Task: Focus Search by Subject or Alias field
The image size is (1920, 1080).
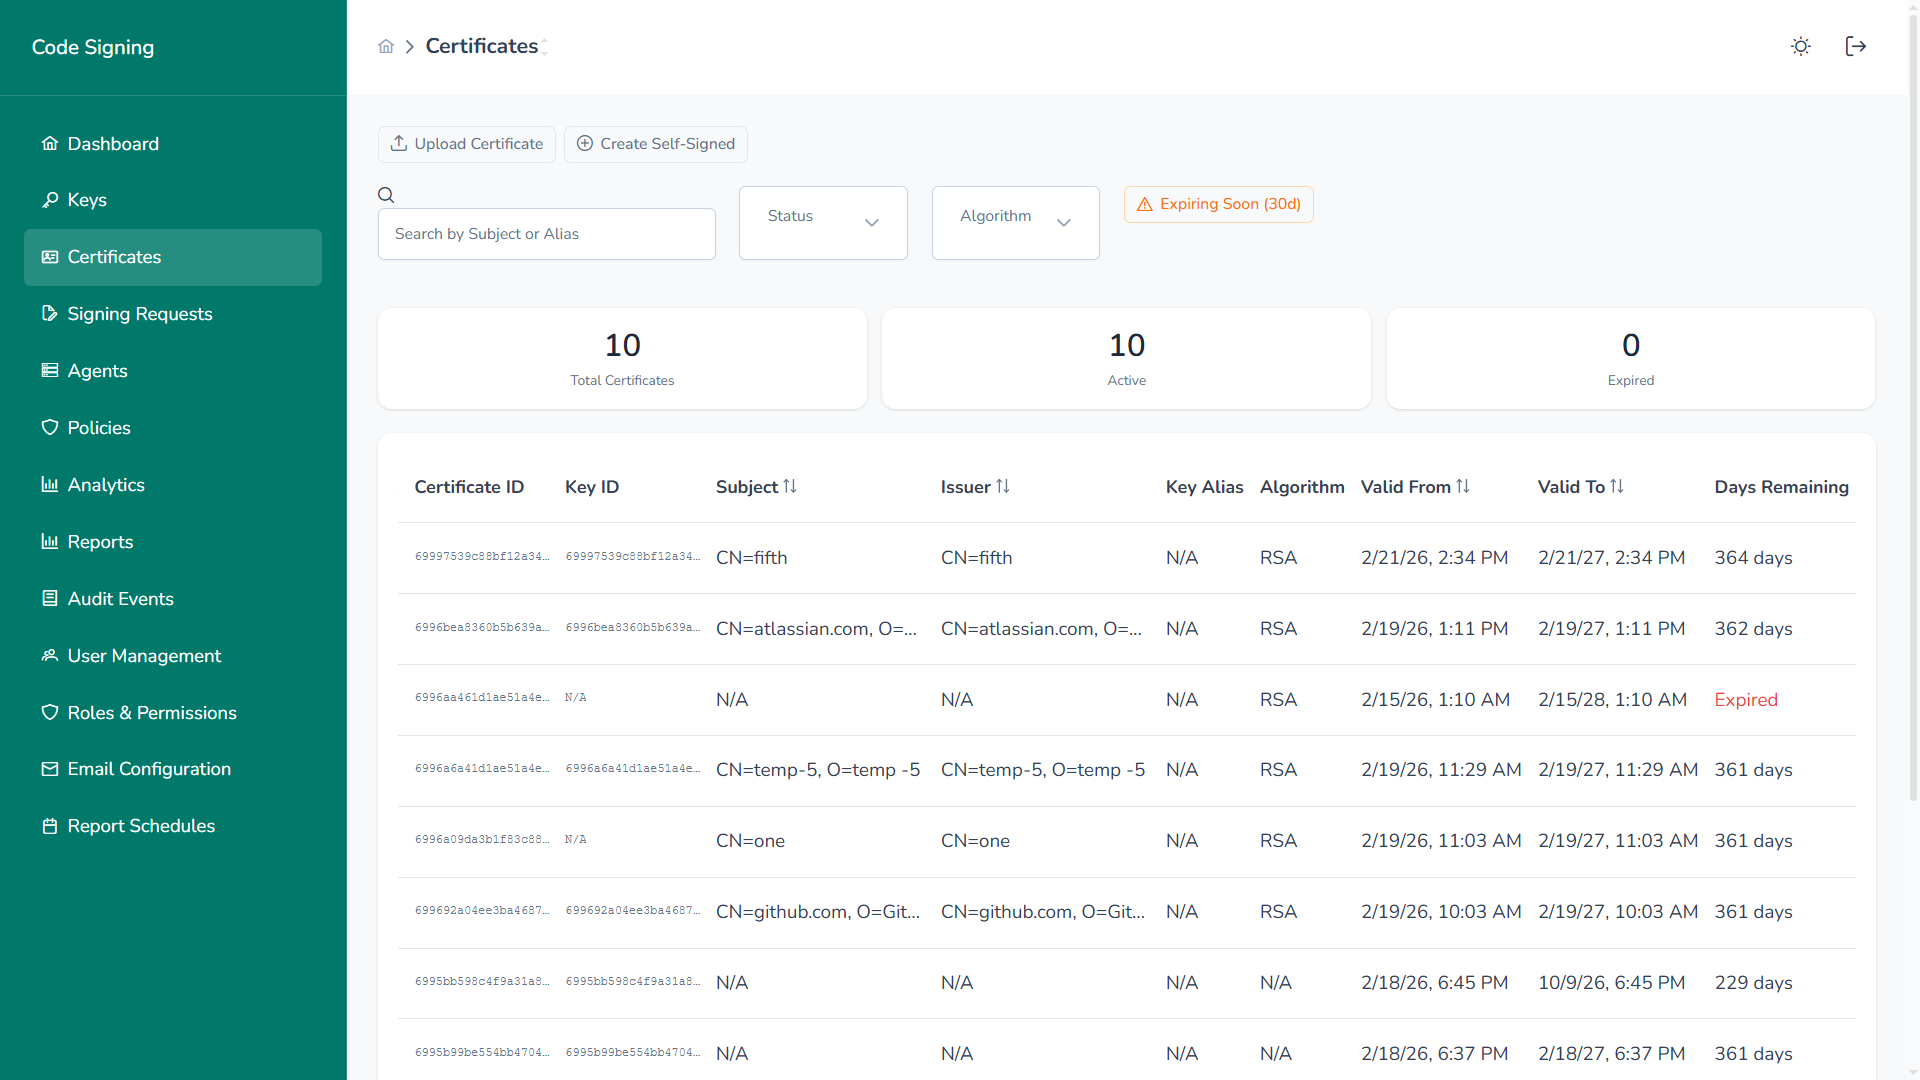Action: [546, 234]
